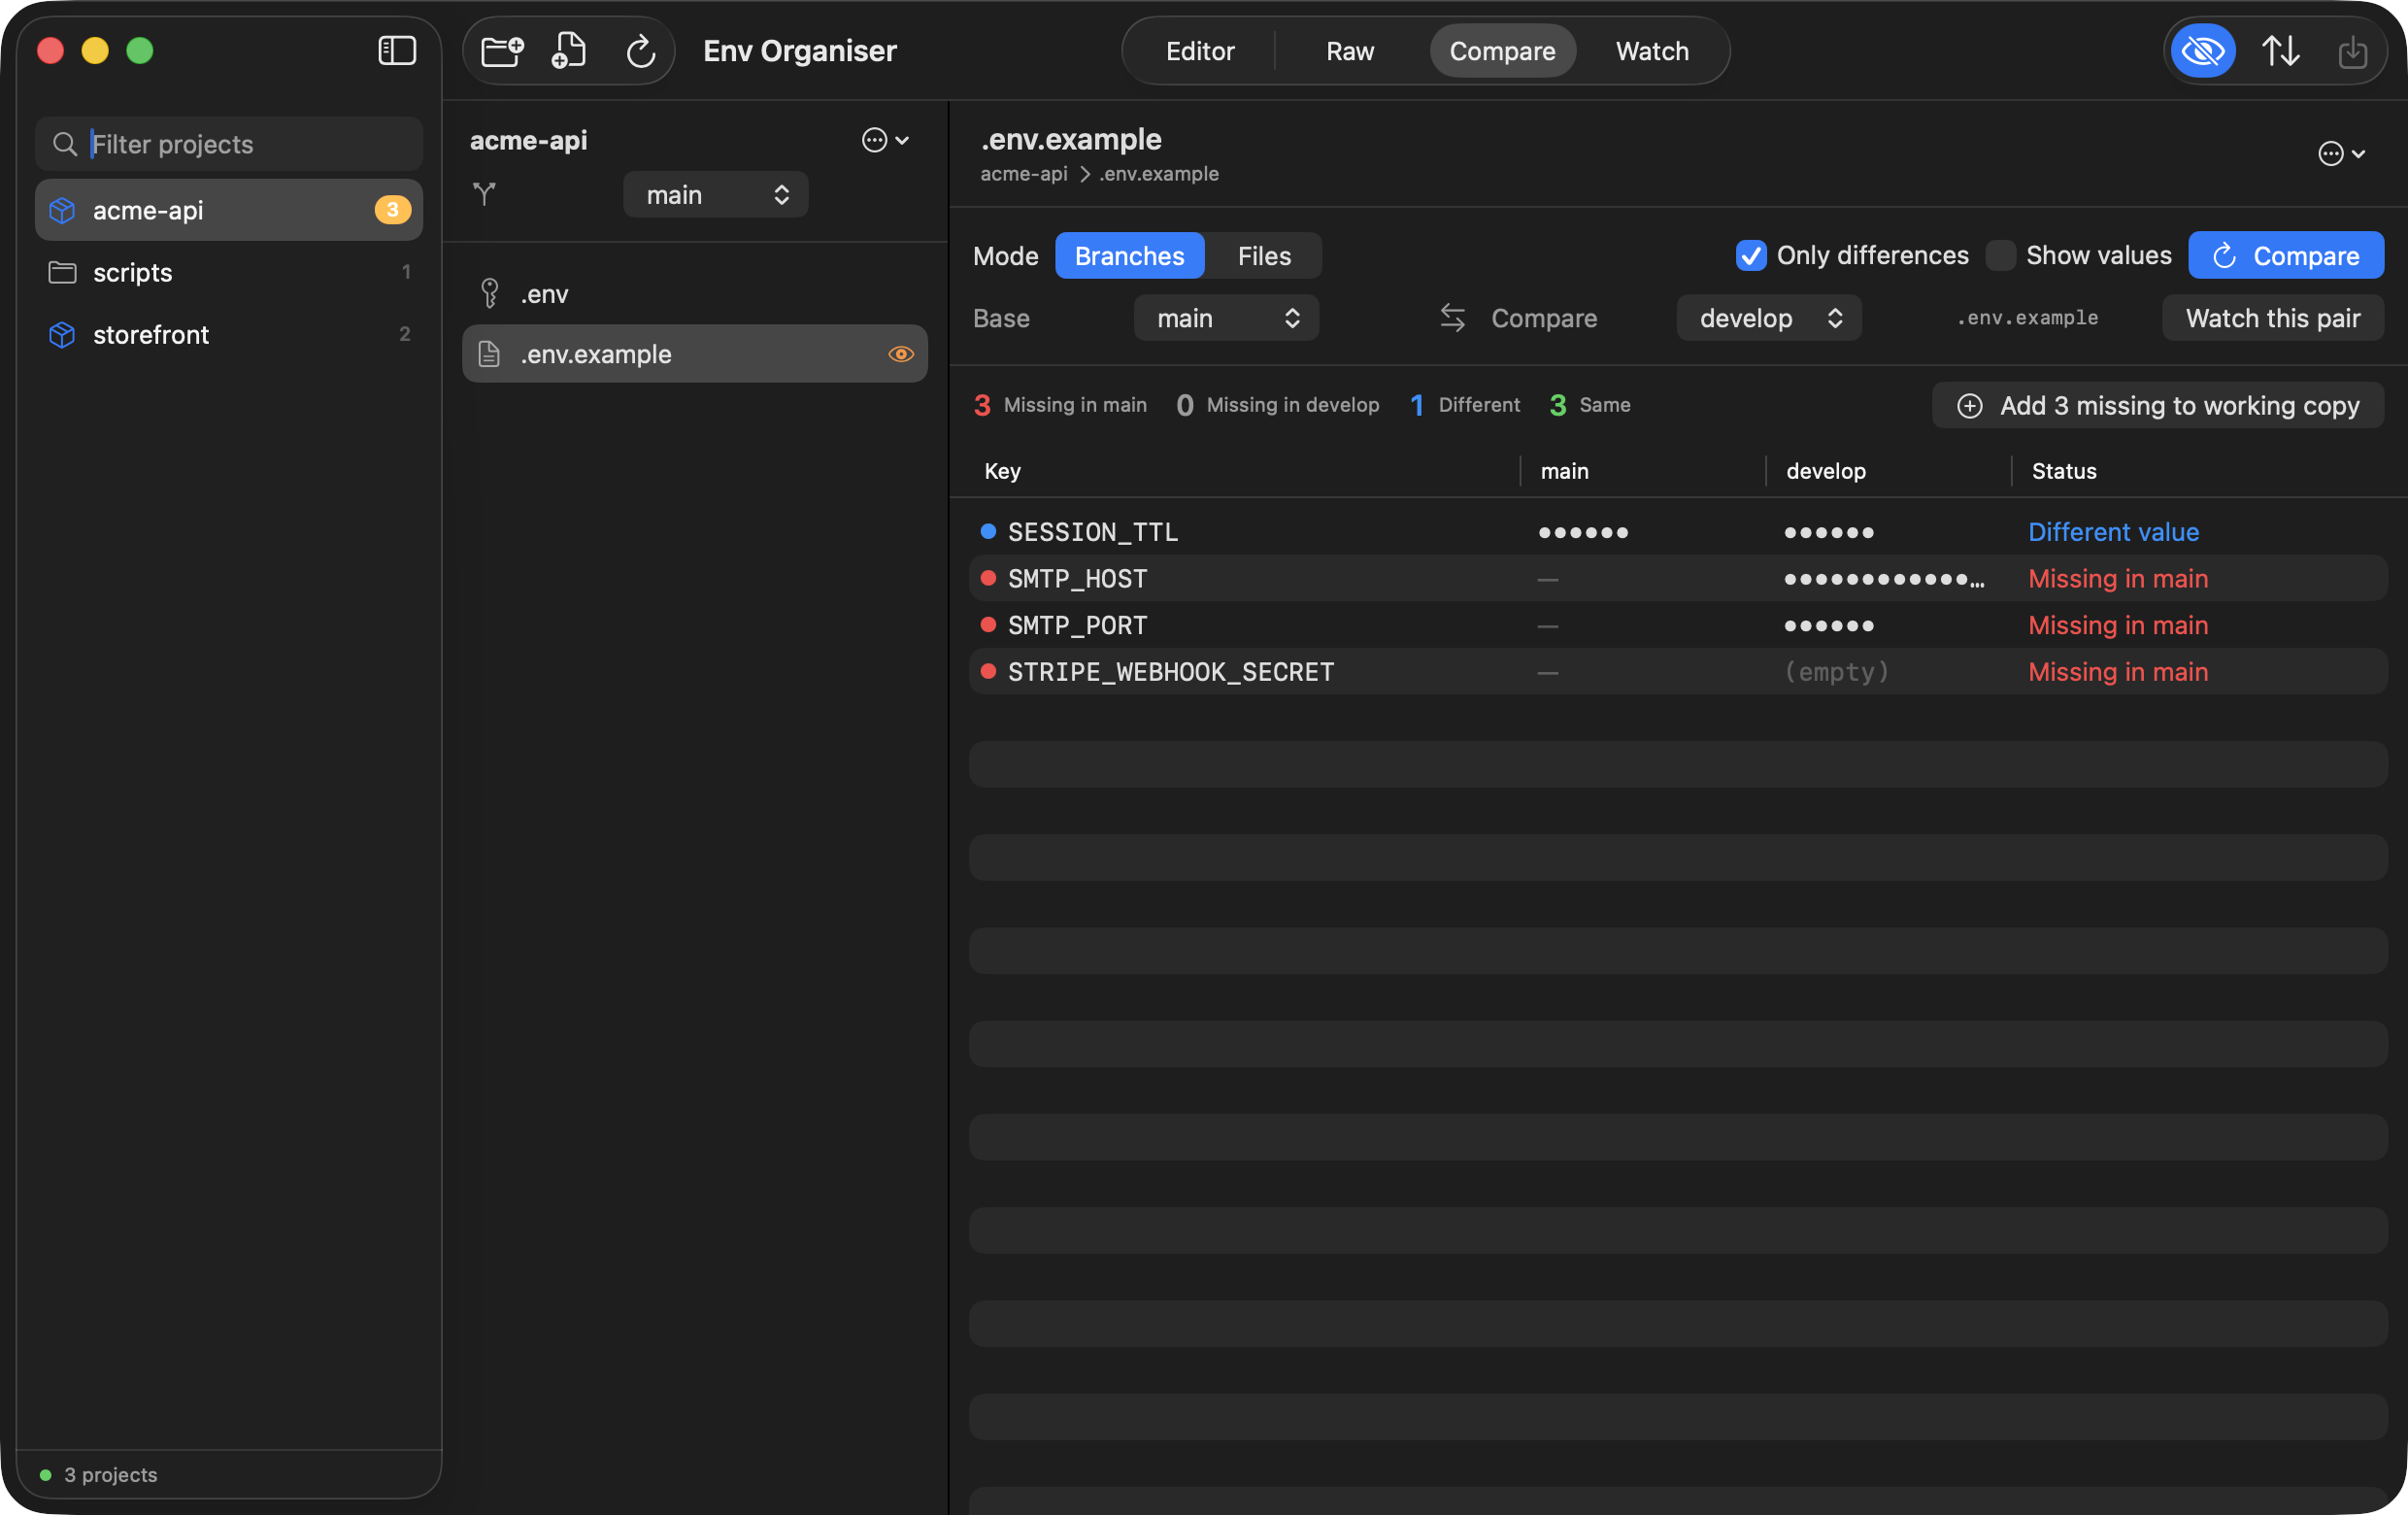Toggle the sidebar panel icon

[x=397, y=50]
